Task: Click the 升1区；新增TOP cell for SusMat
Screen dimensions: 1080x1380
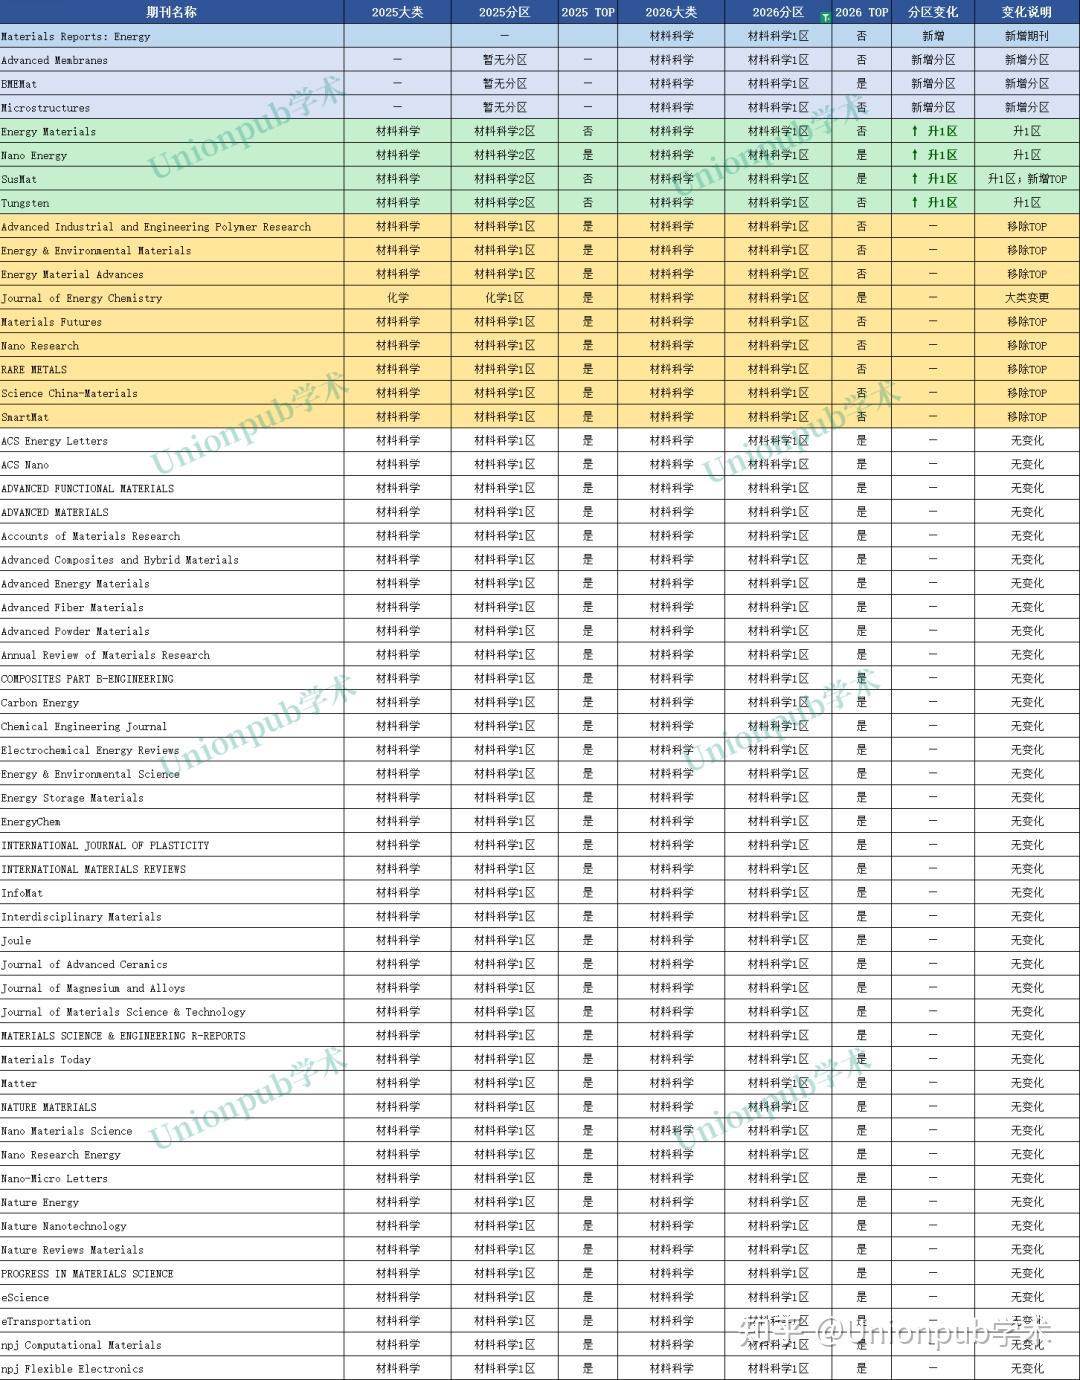Action: click(1027, 179)
